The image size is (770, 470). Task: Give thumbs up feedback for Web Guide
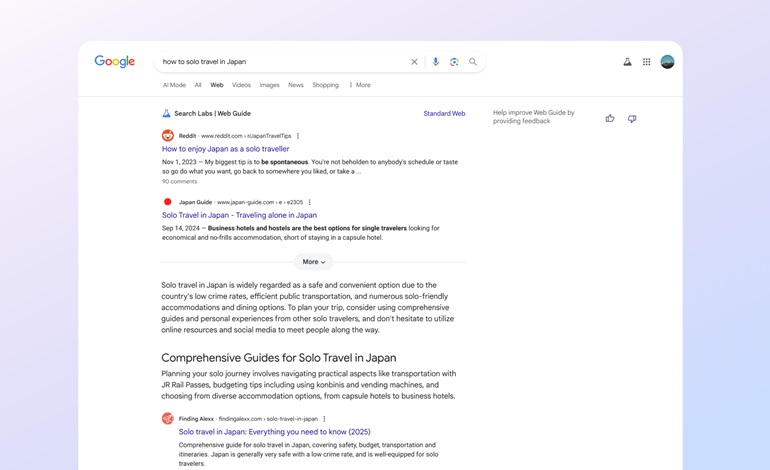point(610,118)
